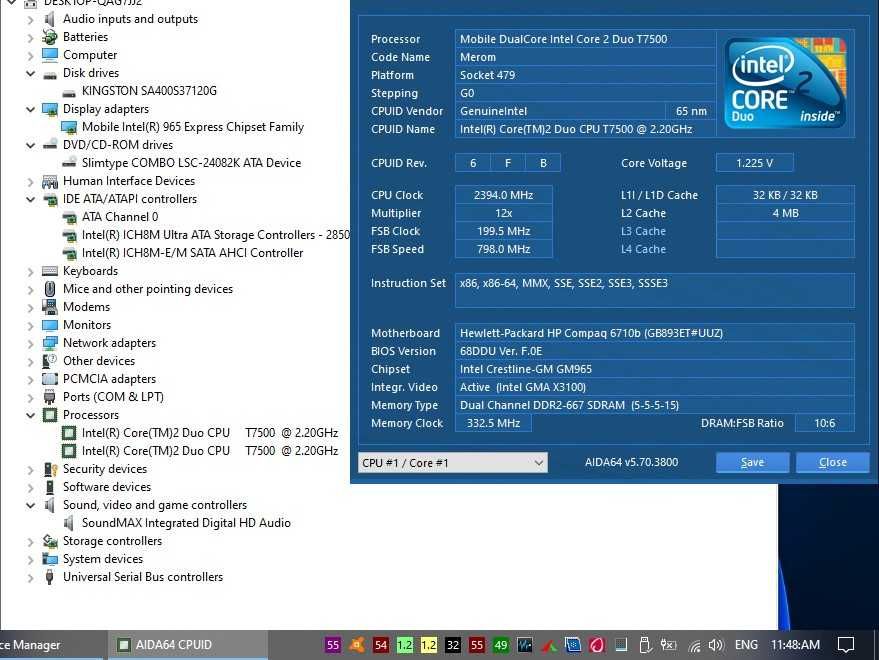The height and width of the screenshot is (660, 879).
Task: Expand the Human Interface Devices node
Action: tap(30, 181)
